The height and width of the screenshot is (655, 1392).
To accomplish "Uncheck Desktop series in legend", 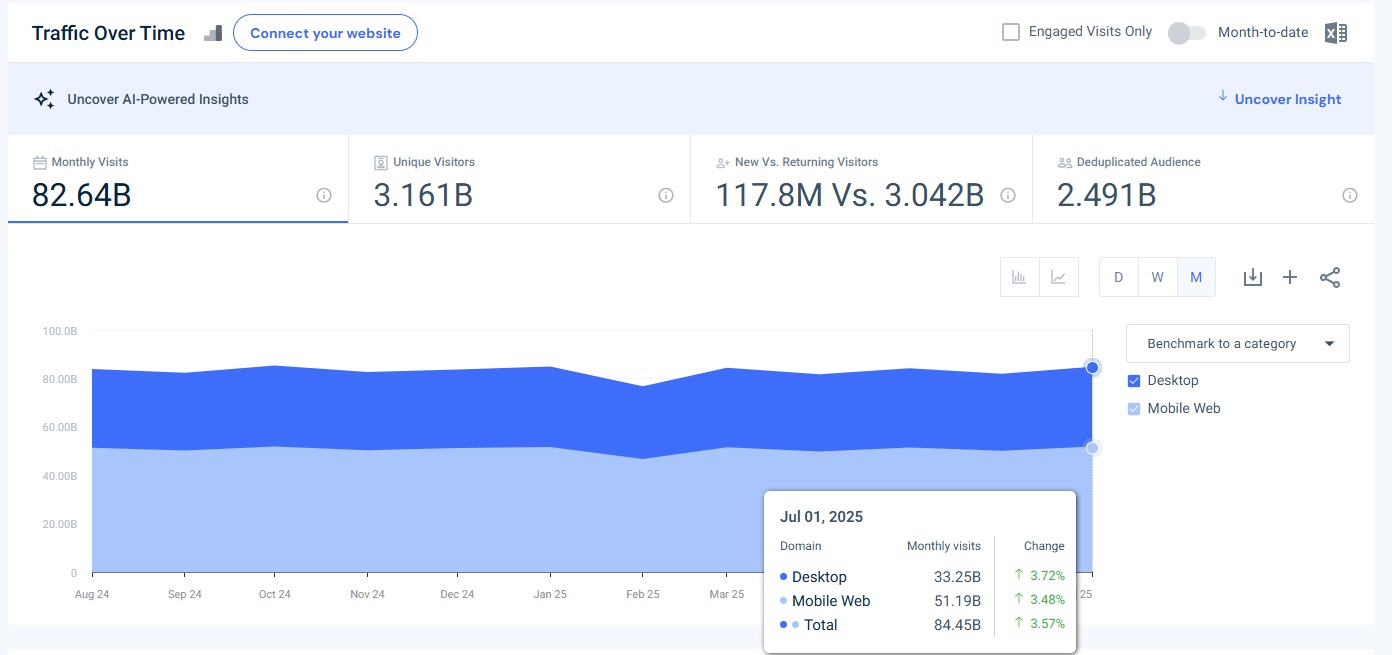I will point(1134,381).
